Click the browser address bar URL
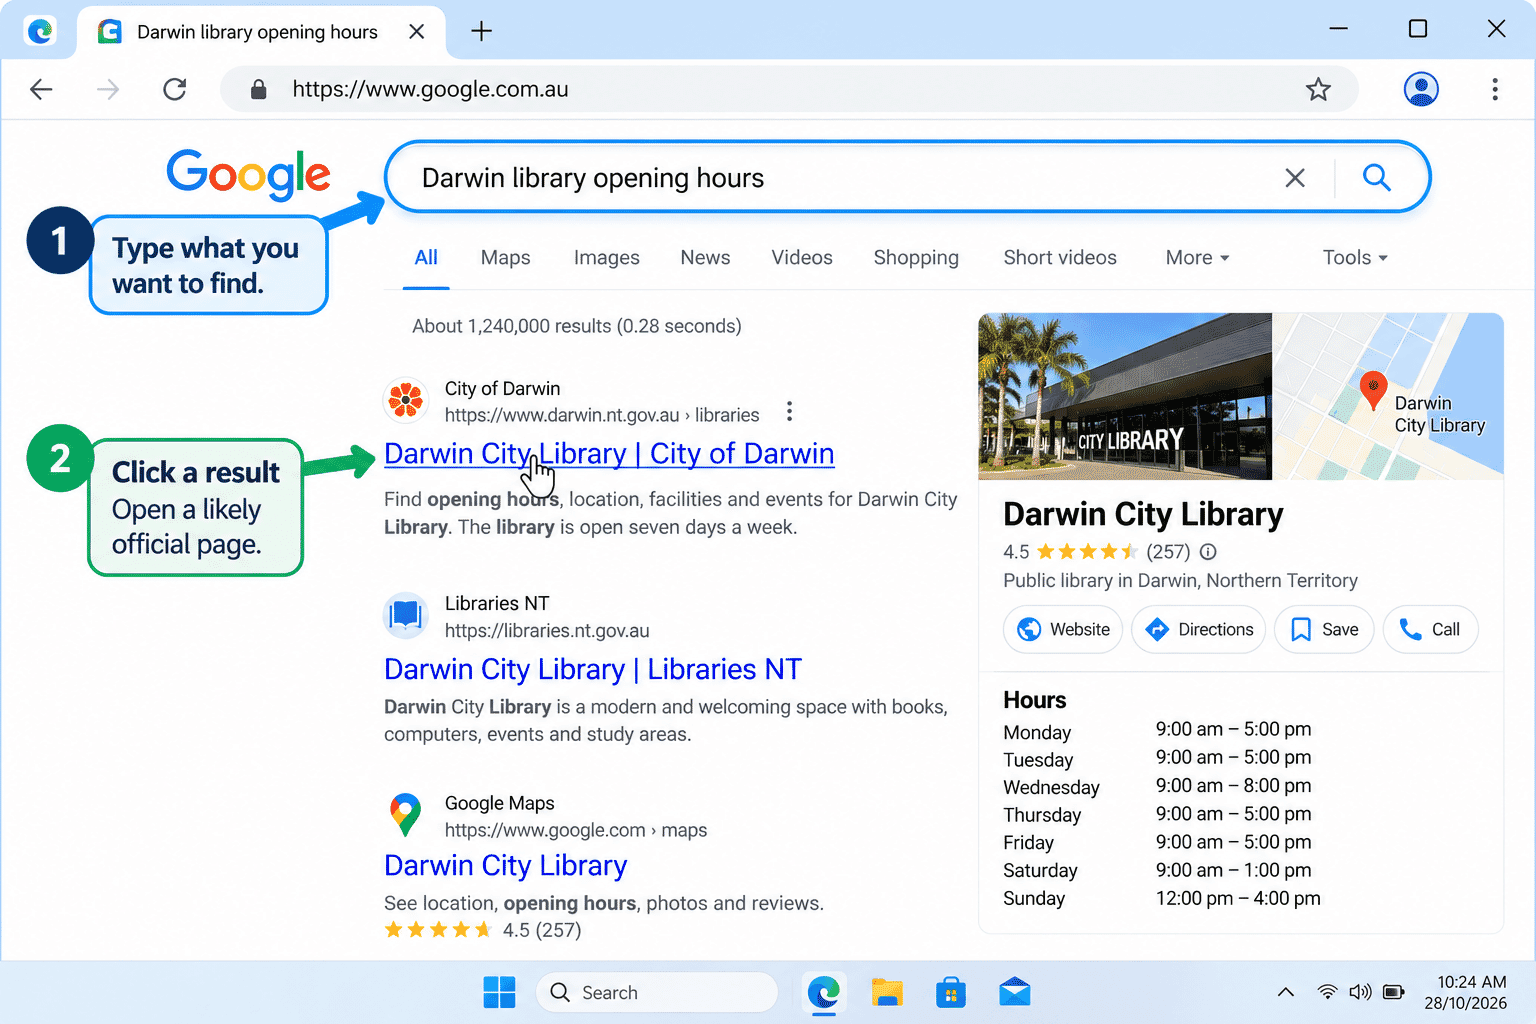 pos(430,89)
